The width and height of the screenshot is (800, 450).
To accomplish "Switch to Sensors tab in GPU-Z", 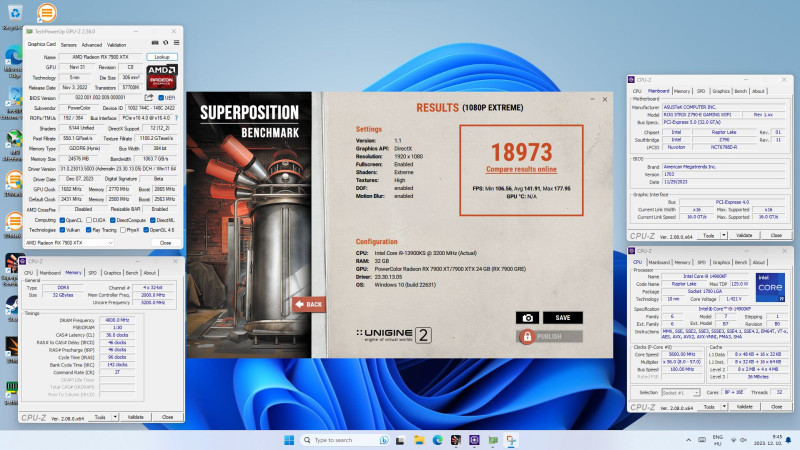I will tap(68, 45).
